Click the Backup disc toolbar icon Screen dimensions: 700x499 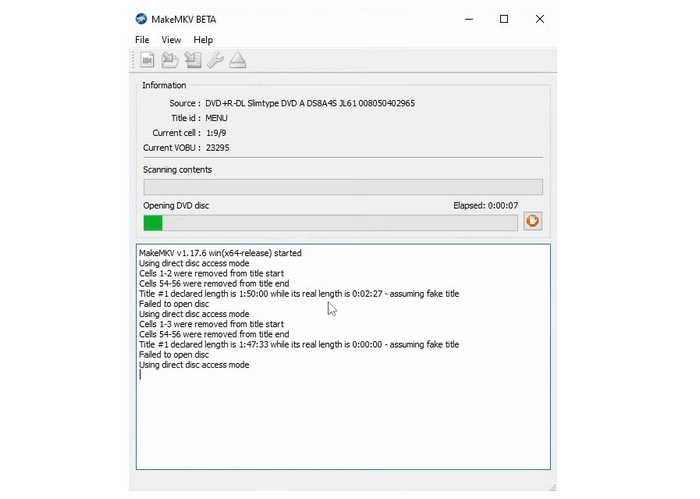[x=193, y=60]
